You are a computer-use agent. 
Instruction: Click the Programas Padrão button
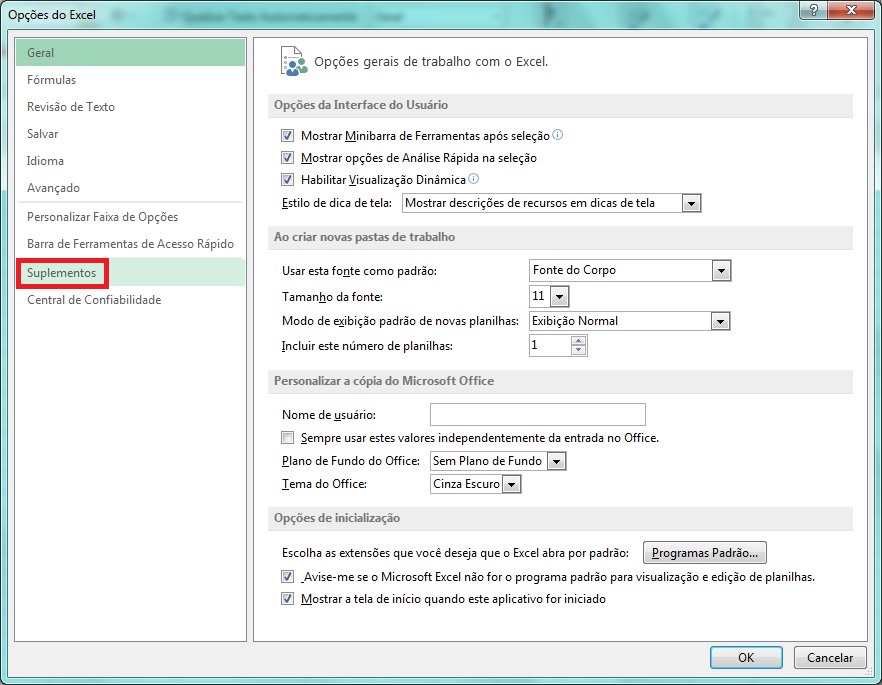pos(704,552)
